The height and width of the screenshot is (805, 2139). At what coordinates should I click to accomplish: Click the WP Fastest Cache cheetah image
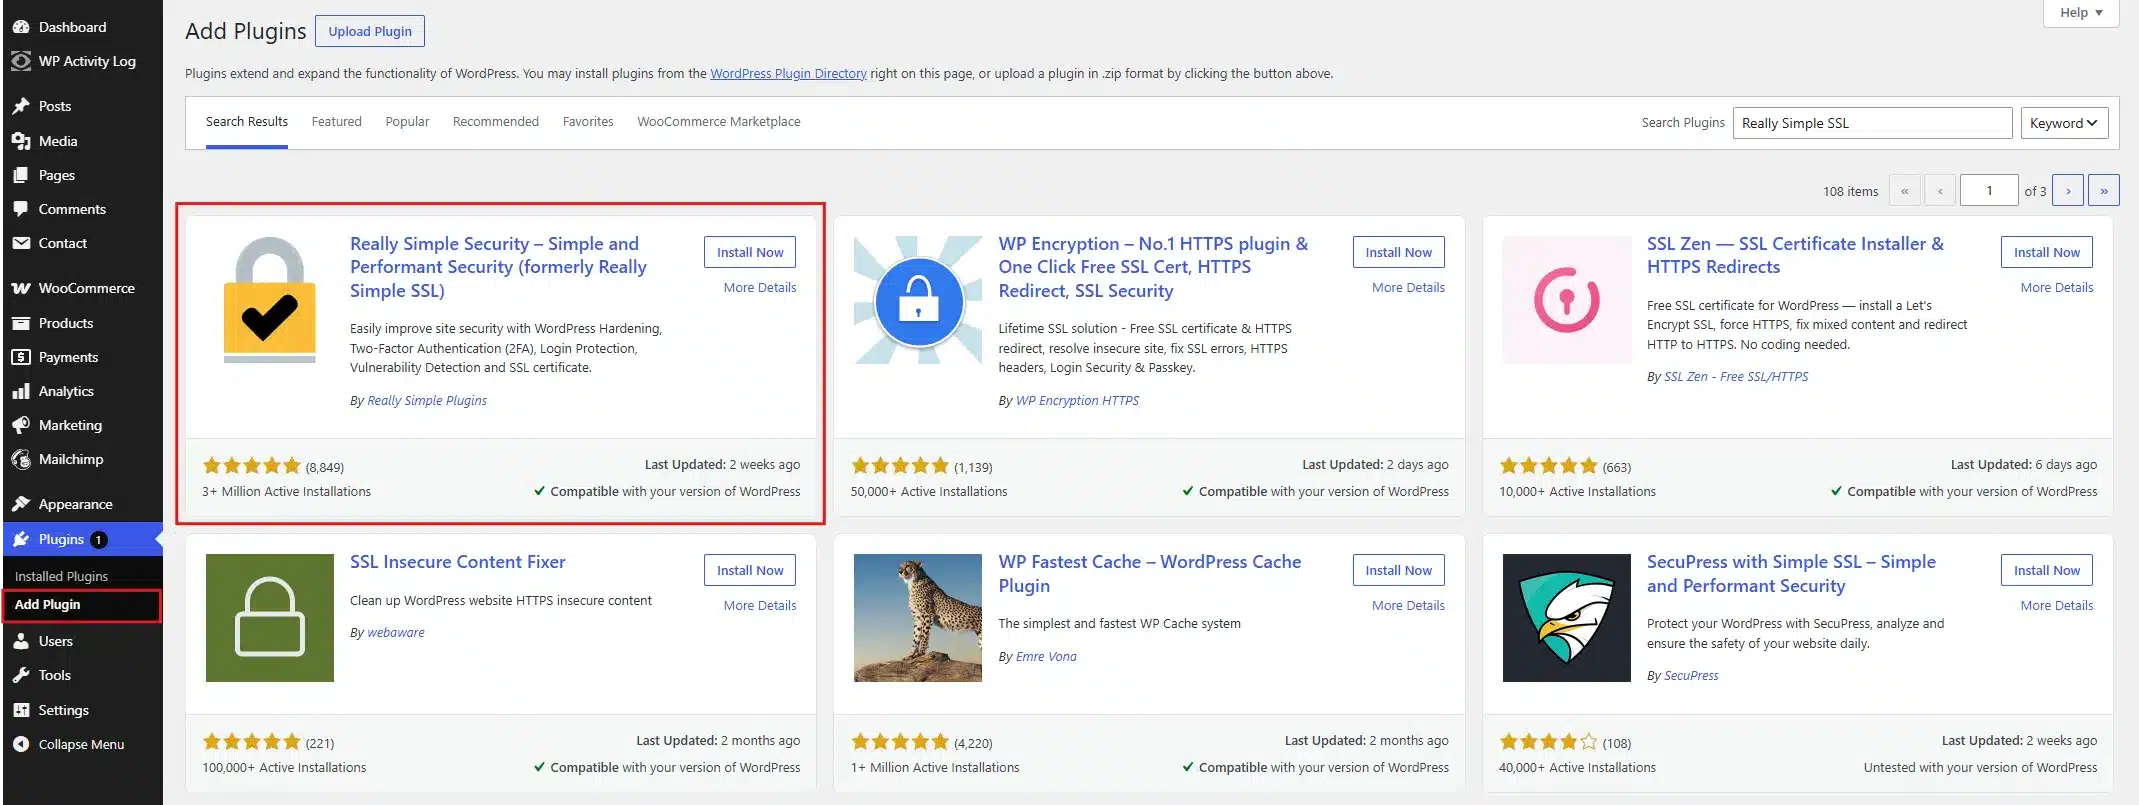(918, 618)
